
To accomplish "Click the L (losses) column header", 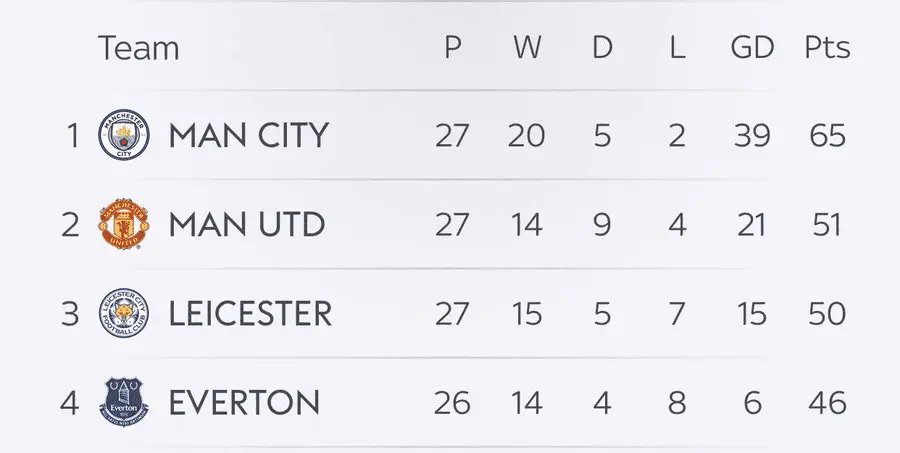I will click(x=677, y=47).
